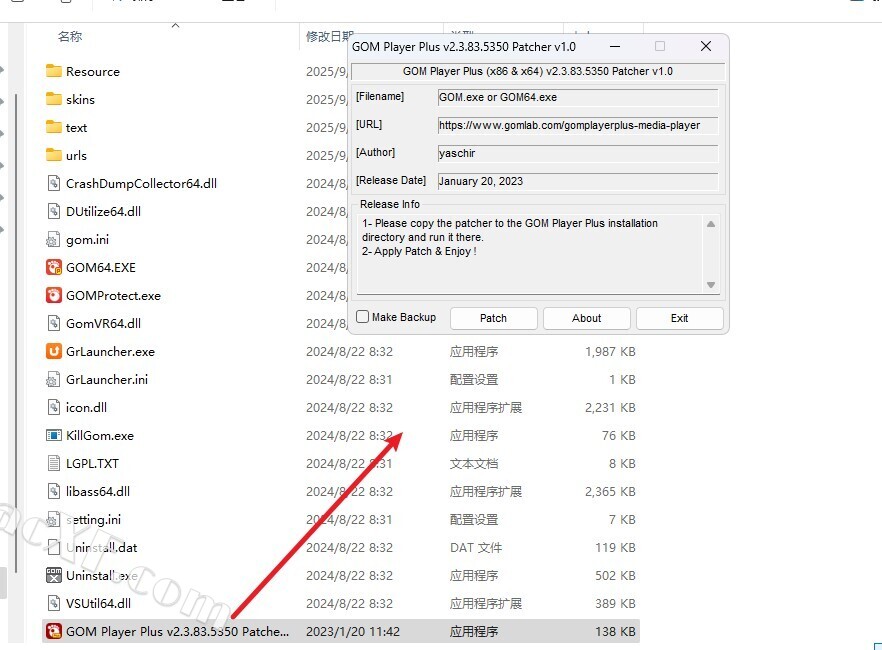Image resolution: width=882 pixels, height=650 pixels.
Task: Click the Patch button
Action: point(493,318)
